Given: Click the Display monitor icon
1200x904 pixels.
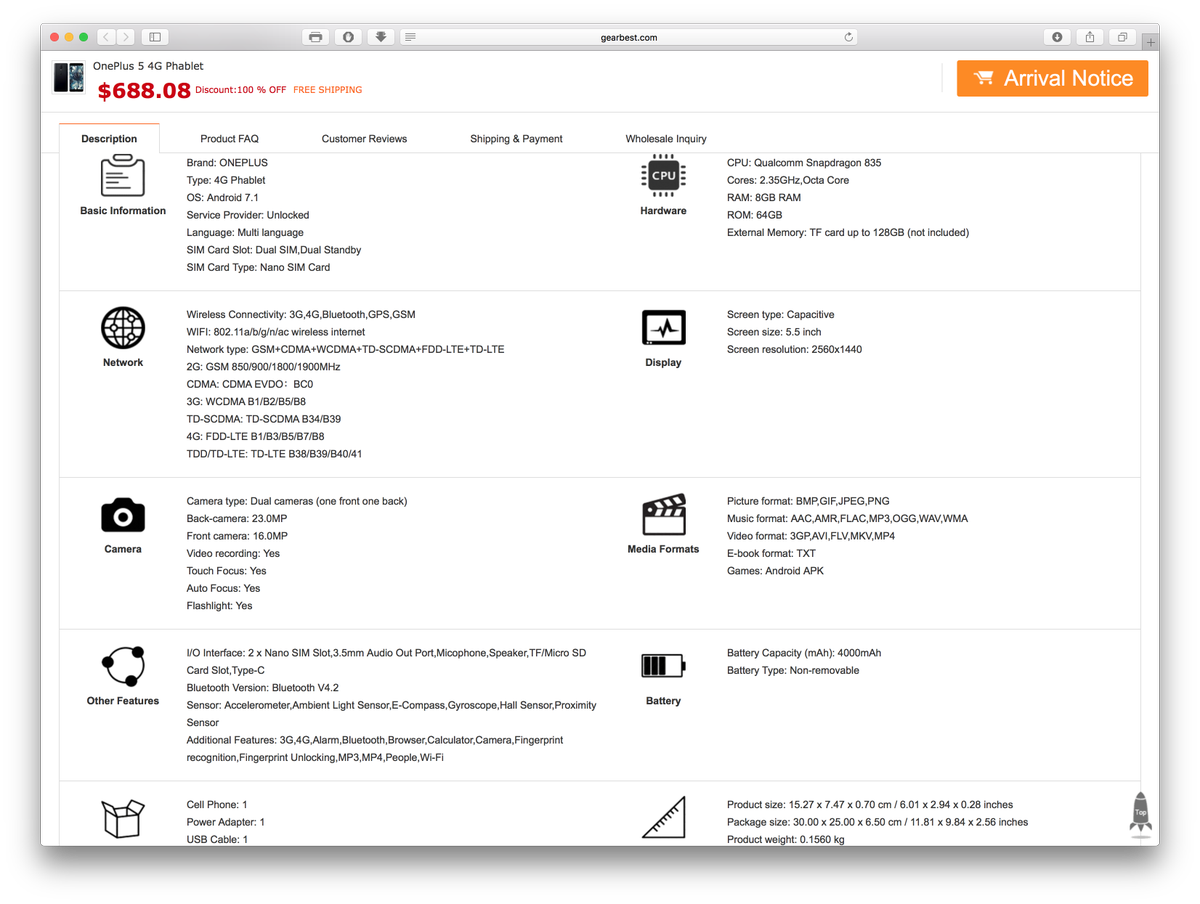Looking at the screenshot, I should tap(663, 328).
